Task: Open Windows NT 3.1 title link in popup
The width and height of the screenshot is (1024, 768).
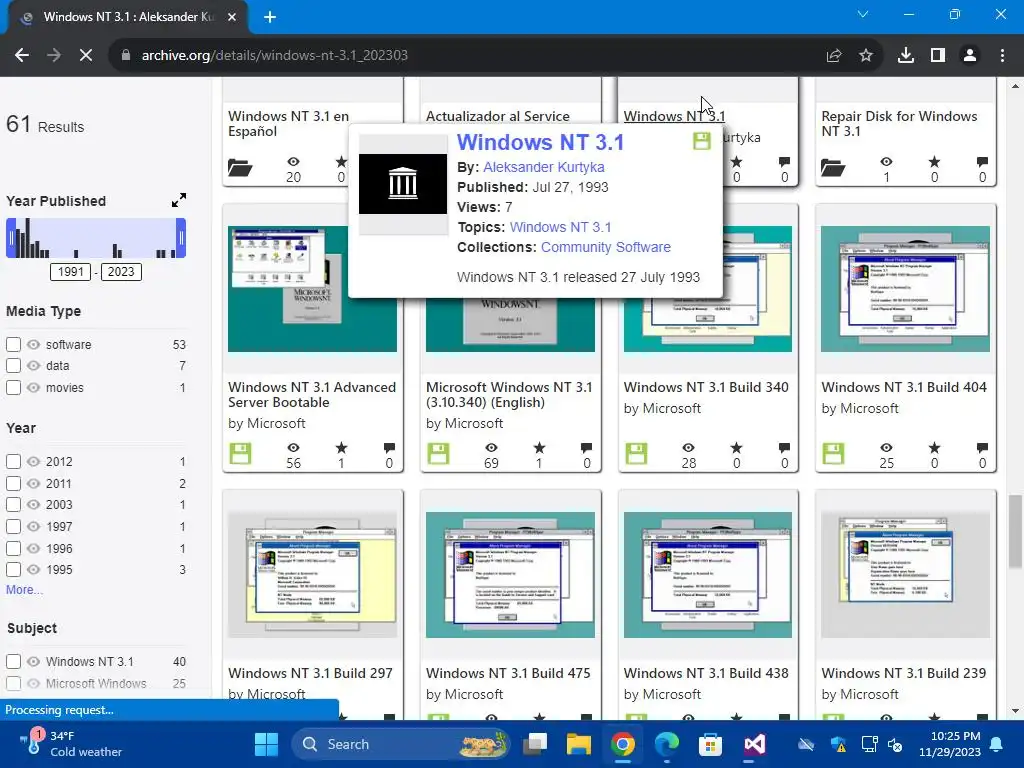Action: (540, 142)
